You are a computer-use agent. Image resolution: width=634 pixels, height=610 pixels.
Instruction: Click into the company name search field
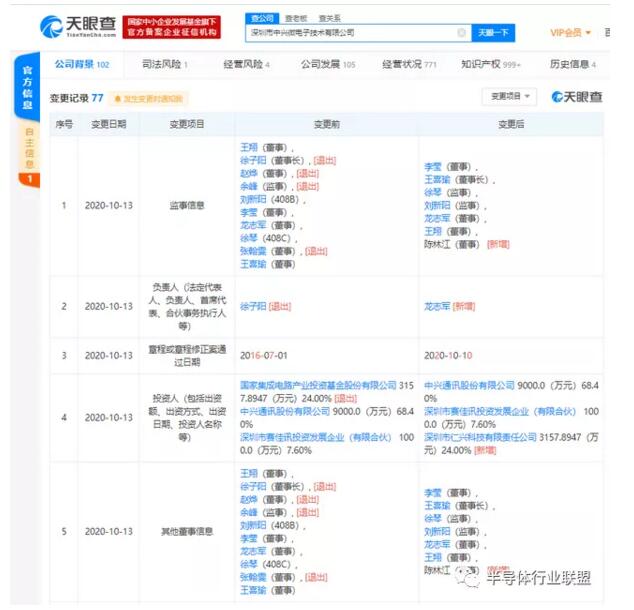click(x=350, y=33)
